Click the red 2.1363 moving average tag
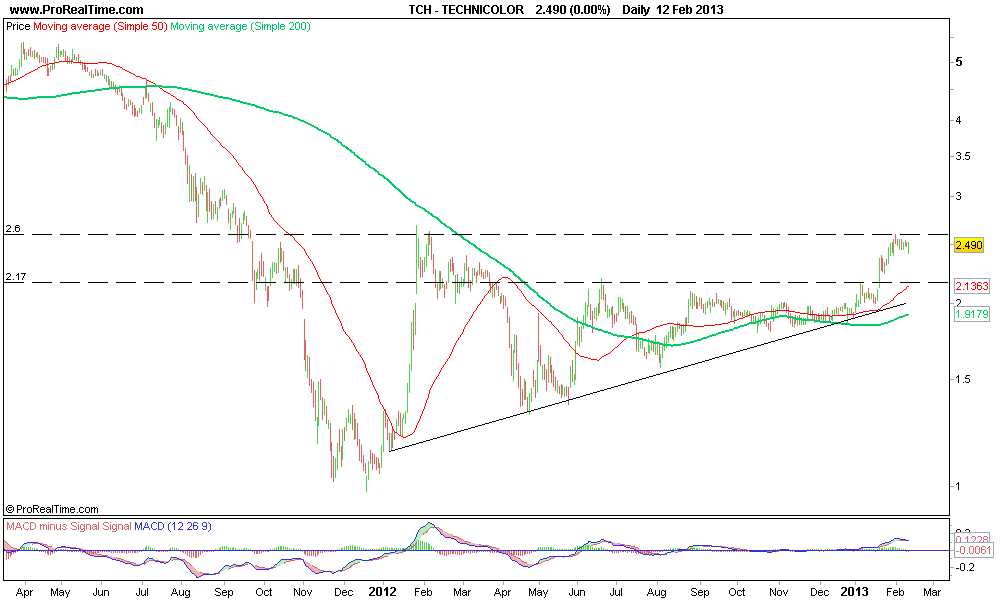The width and height of the screenshot is (1000, 600). point(971,286)
